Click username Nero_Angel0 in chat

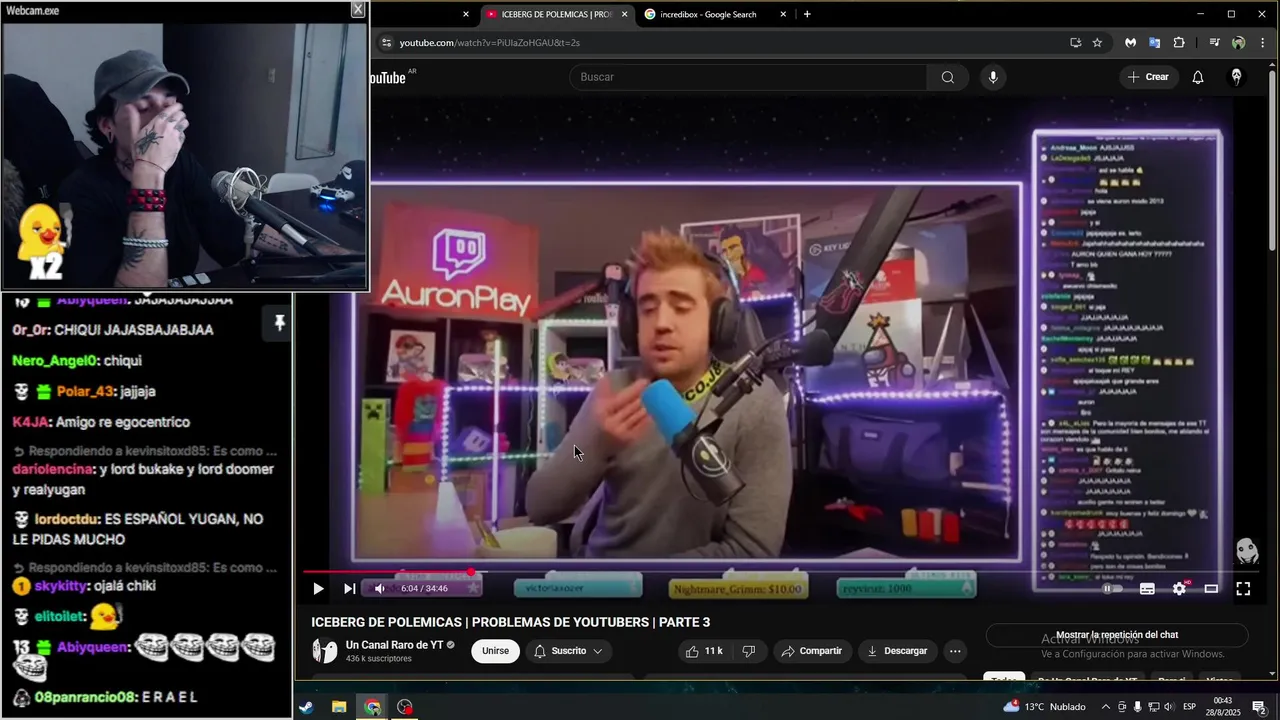point(56,361)
